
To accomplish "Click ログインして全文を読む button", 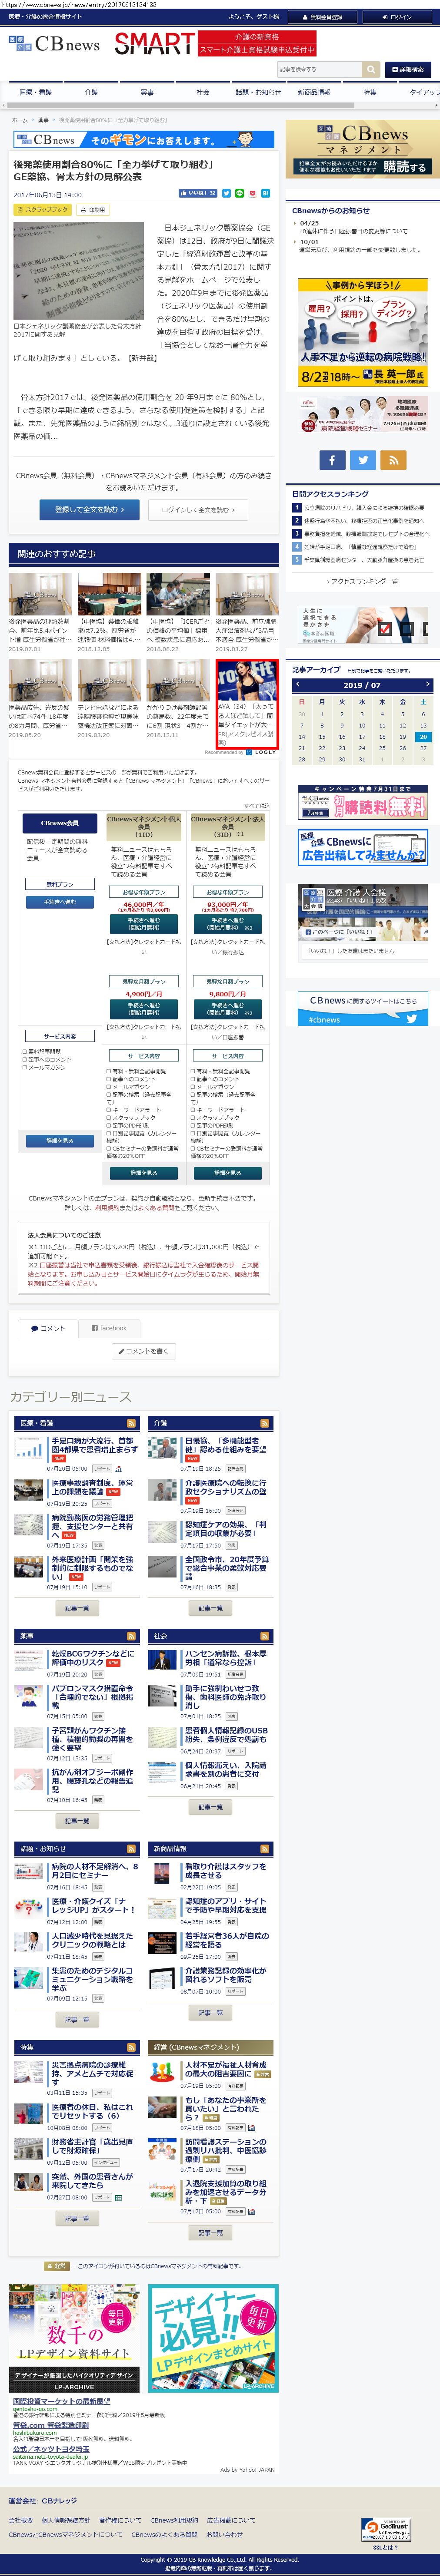I will [198, 510].
